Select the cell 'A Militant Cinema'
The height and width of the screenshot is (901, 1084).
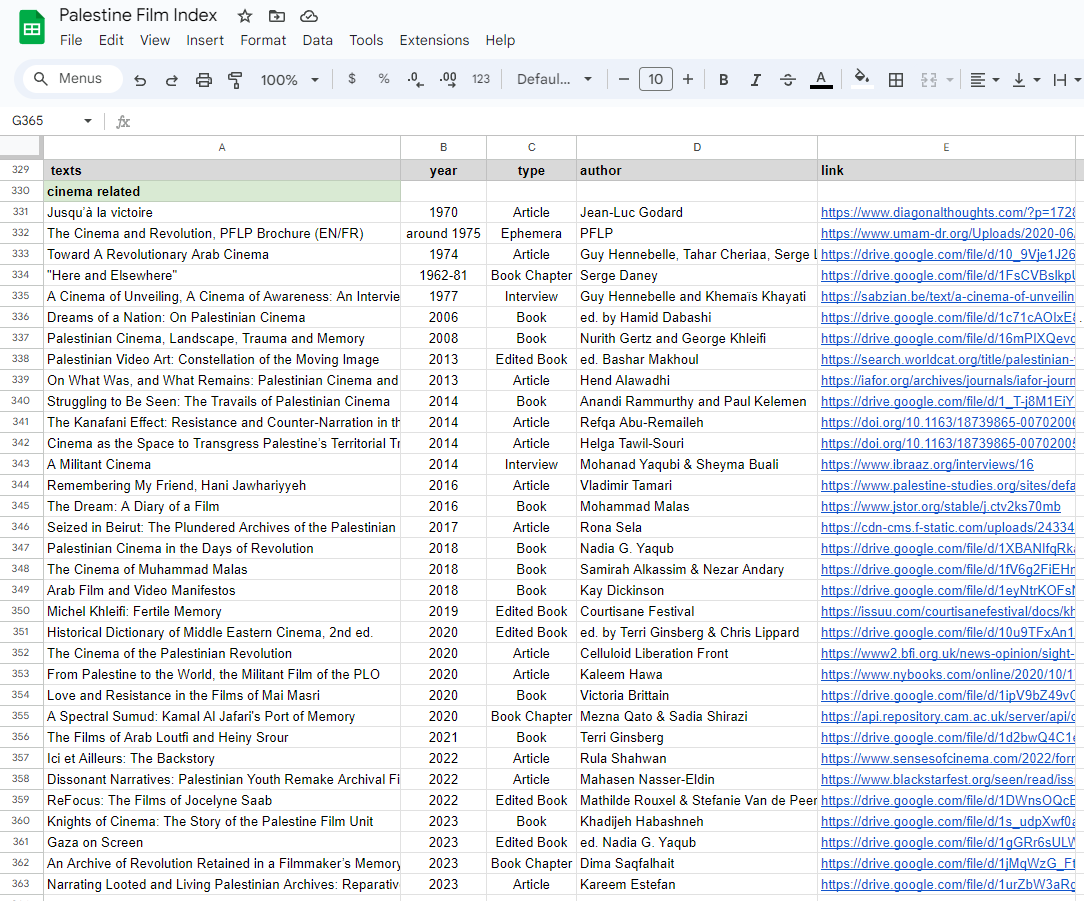click(x=222, y=465)
